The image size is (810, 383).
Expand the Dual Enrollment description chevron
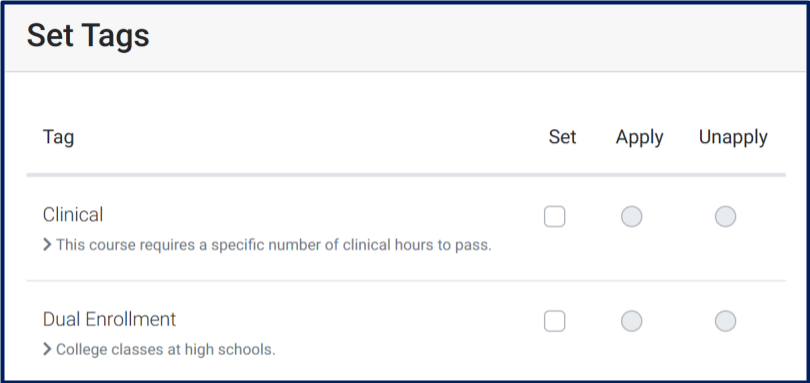(47, 350)
